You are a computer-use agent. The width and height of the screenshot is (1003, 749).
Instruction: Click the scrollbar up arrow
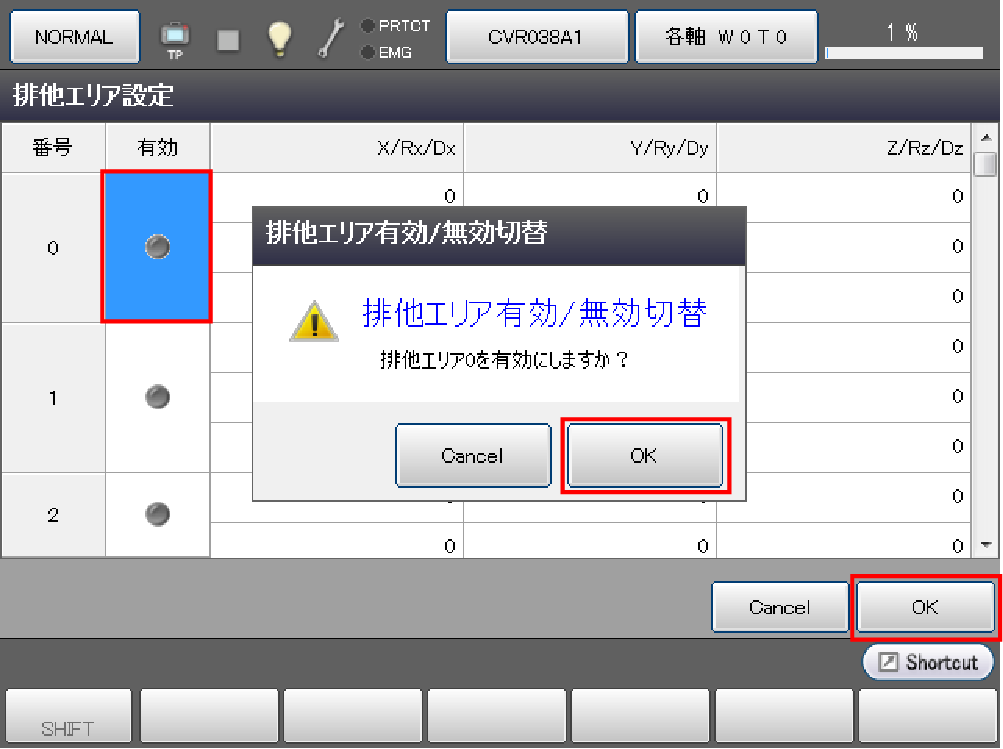[986, 137]
